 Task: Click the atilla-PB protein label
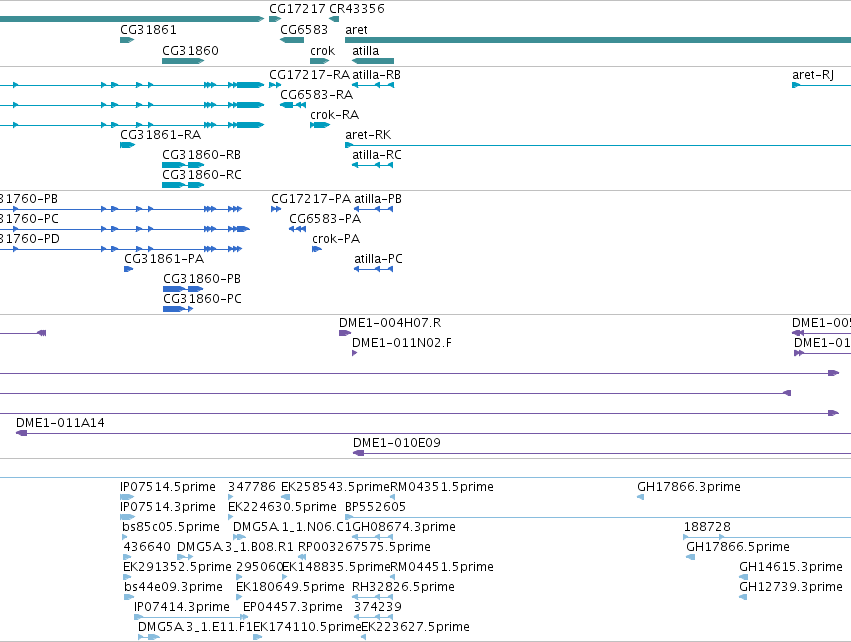point(378,199)
